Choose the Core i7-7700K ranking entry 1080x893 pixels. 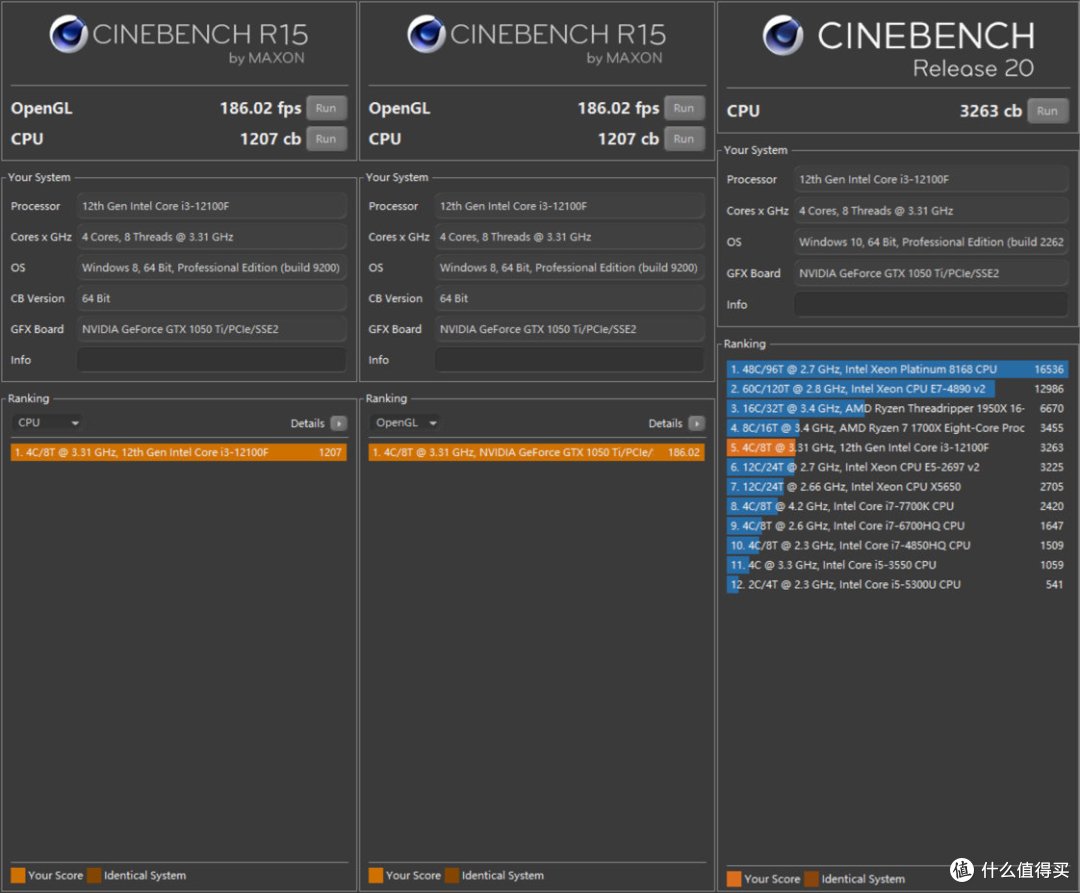click(897, 506)
